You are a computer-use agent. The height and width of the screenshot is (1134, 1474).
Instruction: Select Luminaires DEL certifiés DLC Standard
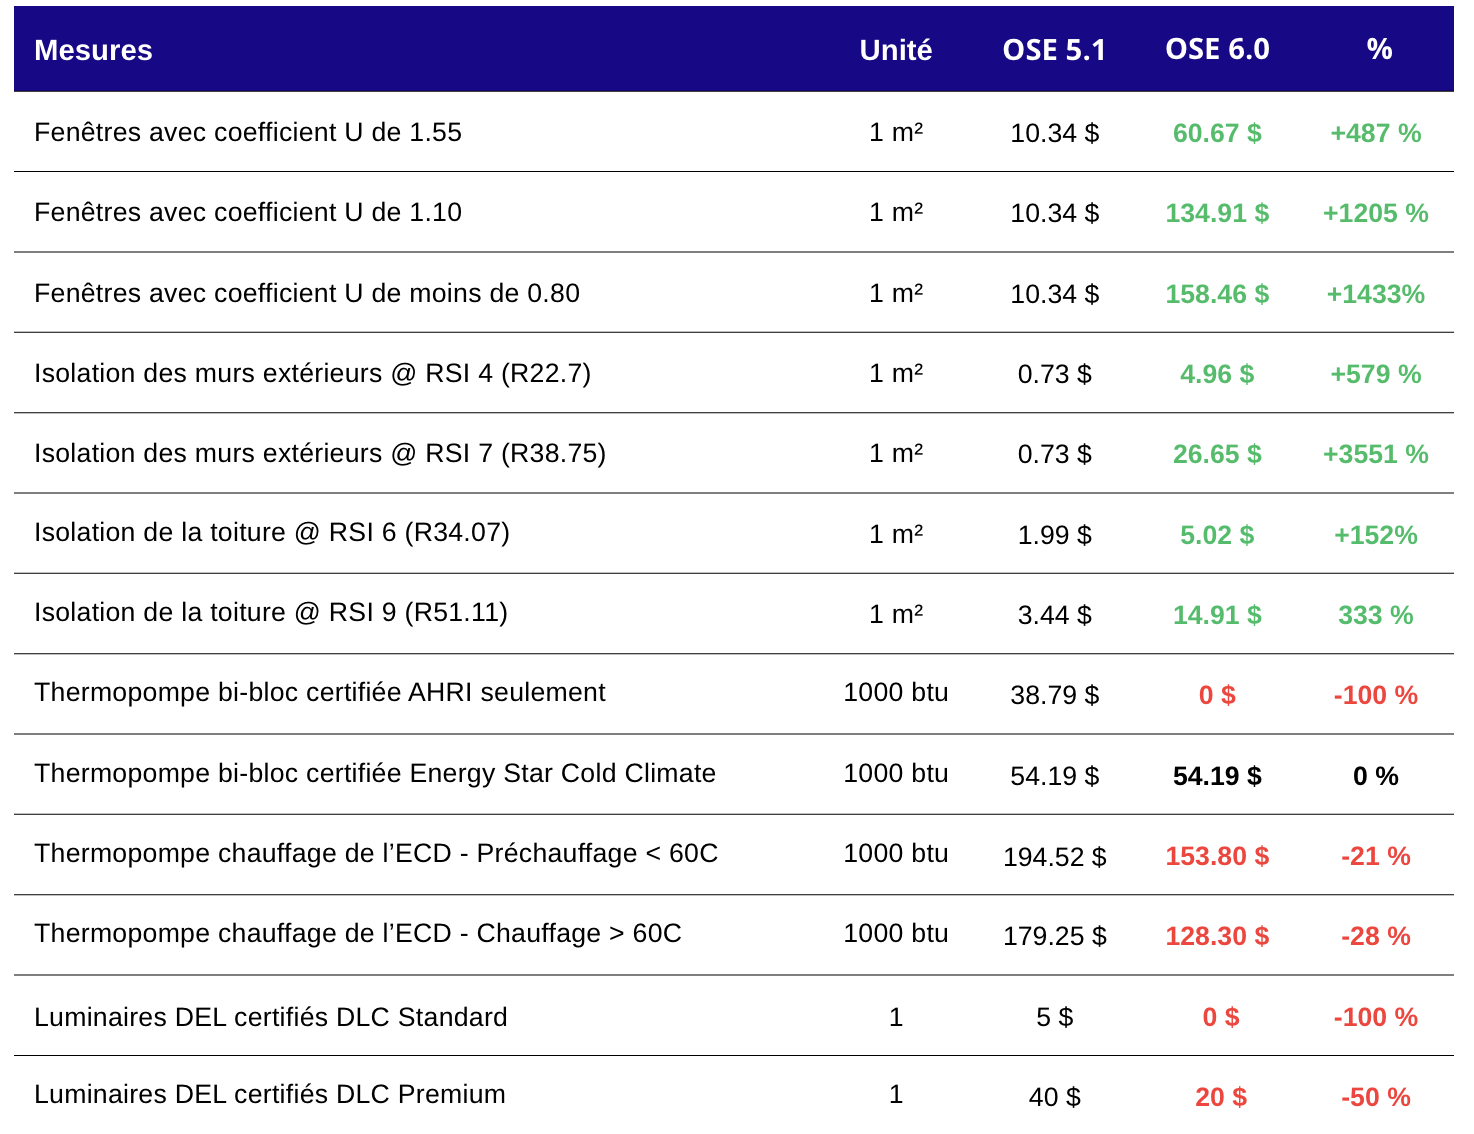point(271,1017)
